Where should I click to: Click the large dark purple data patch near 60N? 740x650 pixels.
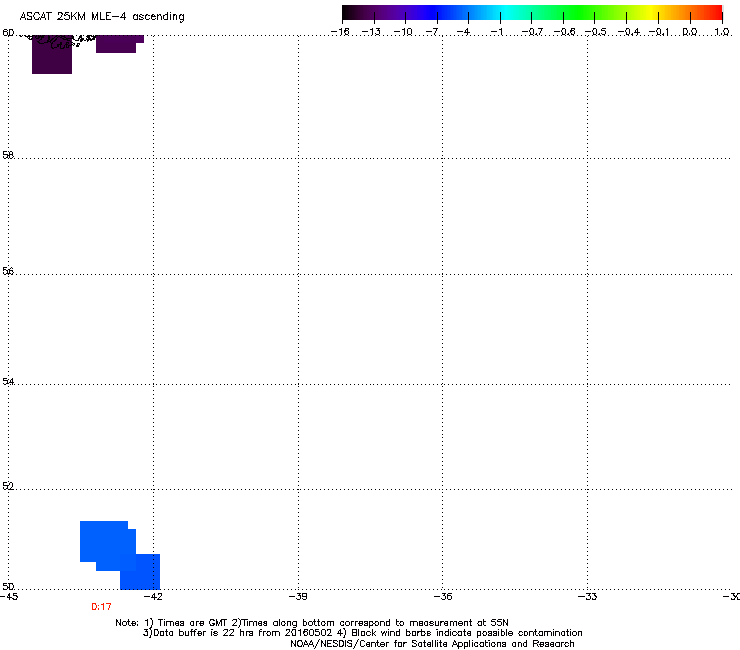pyautogui.click(x=52, y=56)
